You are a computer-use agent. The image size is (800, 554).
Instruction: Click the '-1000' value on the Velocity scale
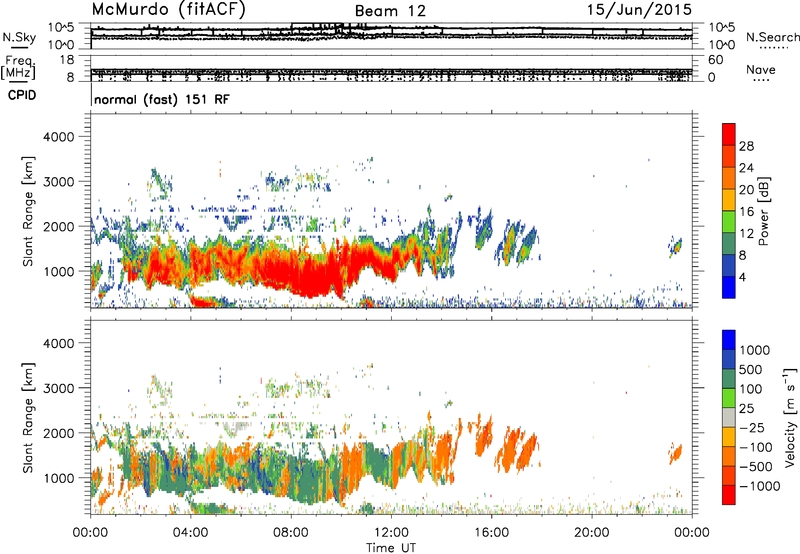(x=759, y=486)
